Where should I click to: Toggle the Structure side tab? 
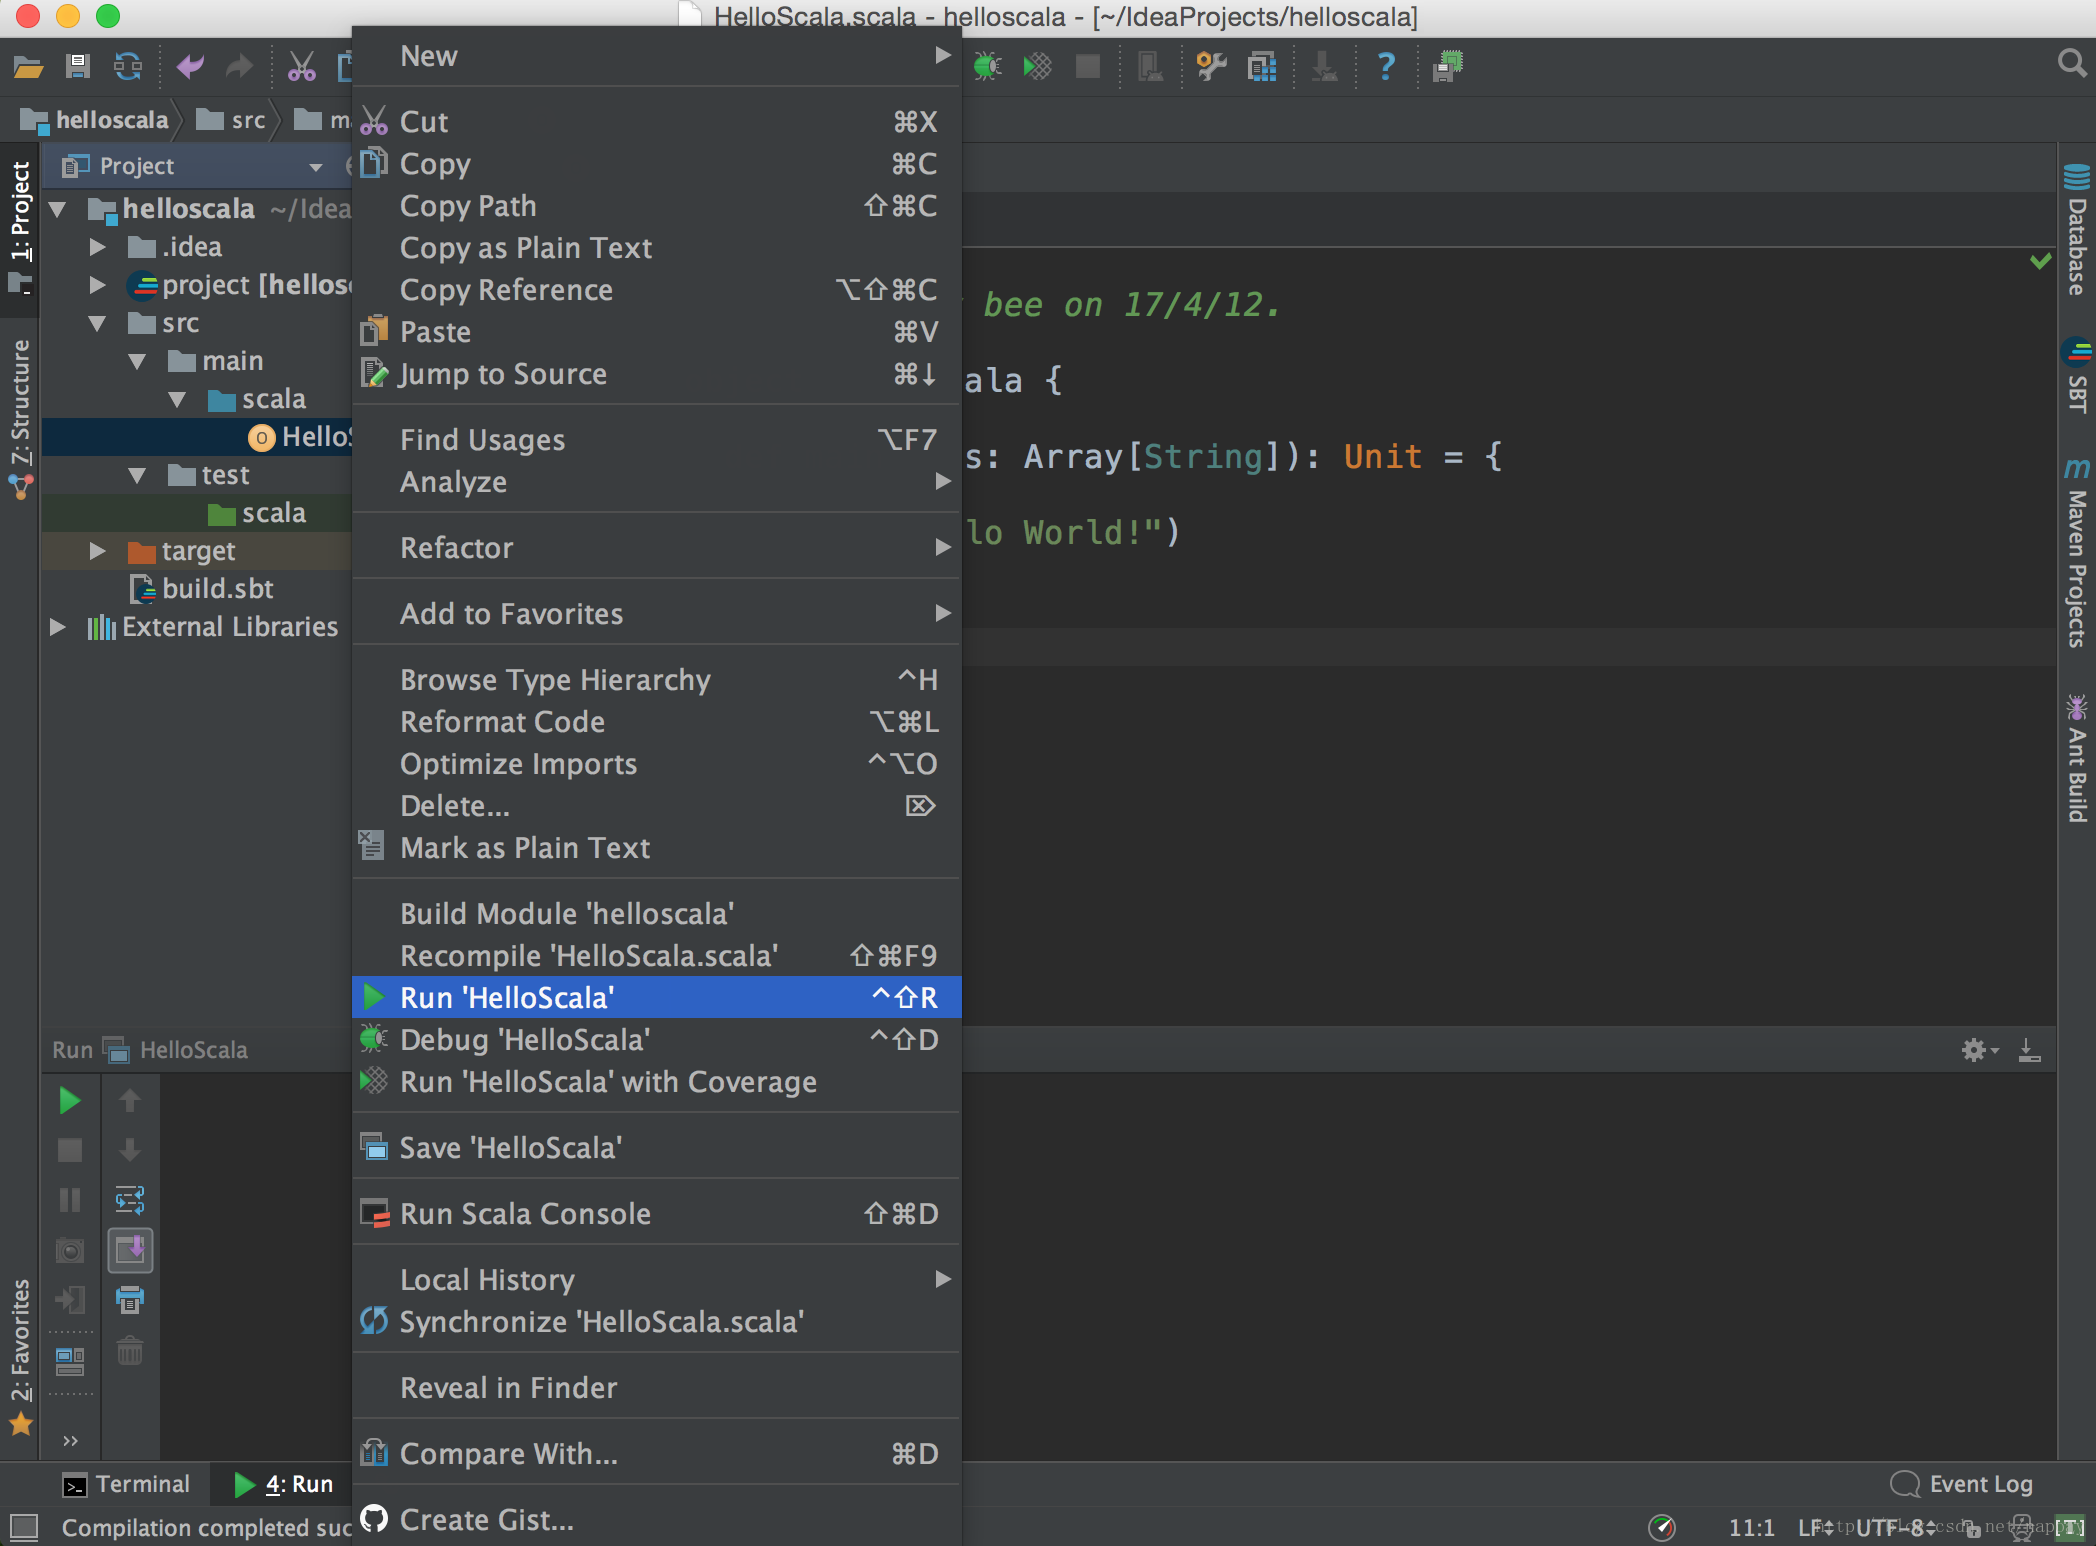point(20,418)
